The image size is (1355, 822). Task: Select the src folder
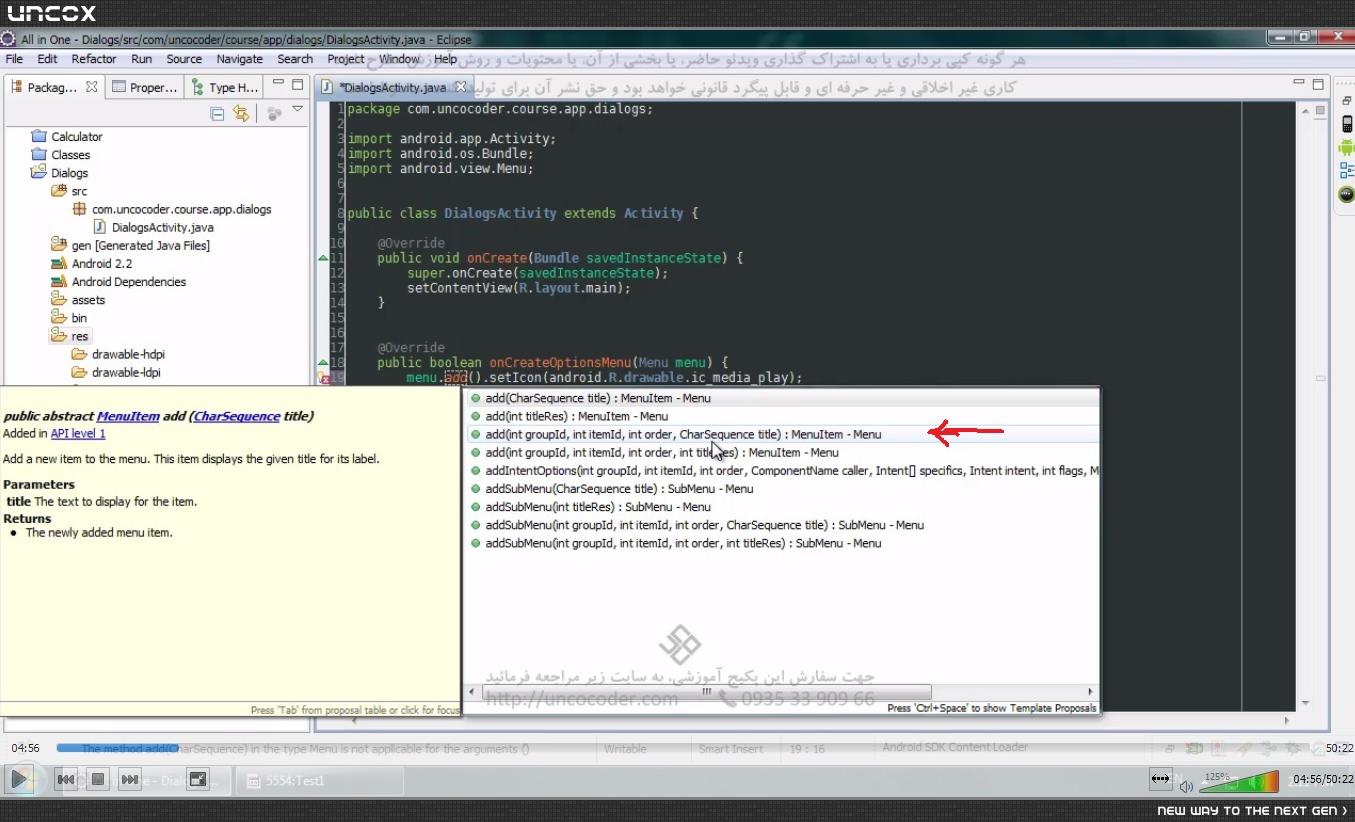click(69, 191)
